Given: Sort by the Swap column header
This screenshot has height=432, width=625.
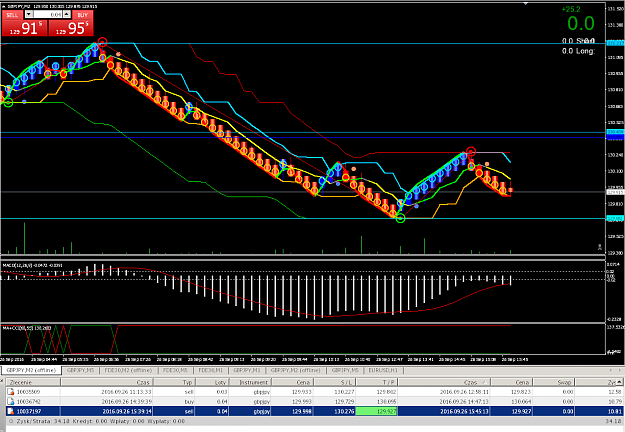Looking at the screenshot, I should click(554, 382).
